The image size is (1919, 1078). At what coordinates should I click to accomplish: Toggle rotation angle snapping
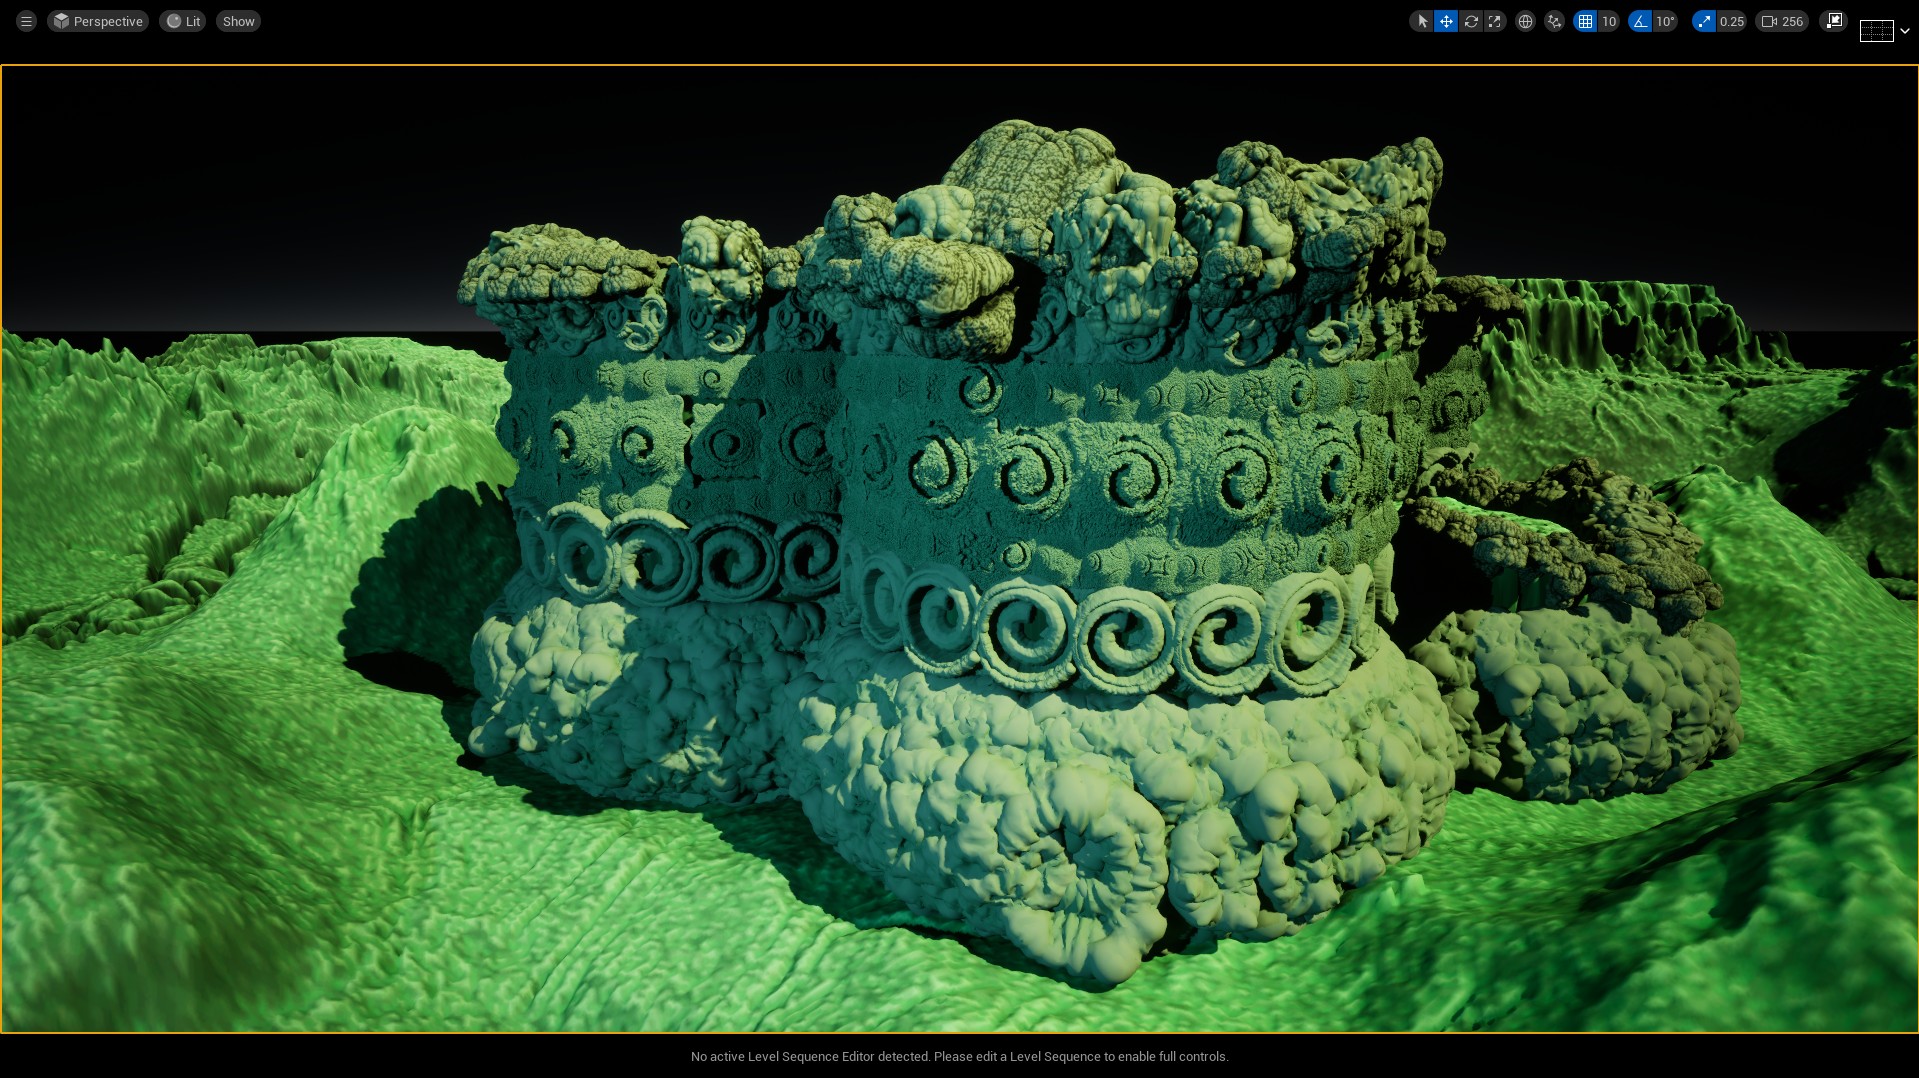pos(1640,21)
